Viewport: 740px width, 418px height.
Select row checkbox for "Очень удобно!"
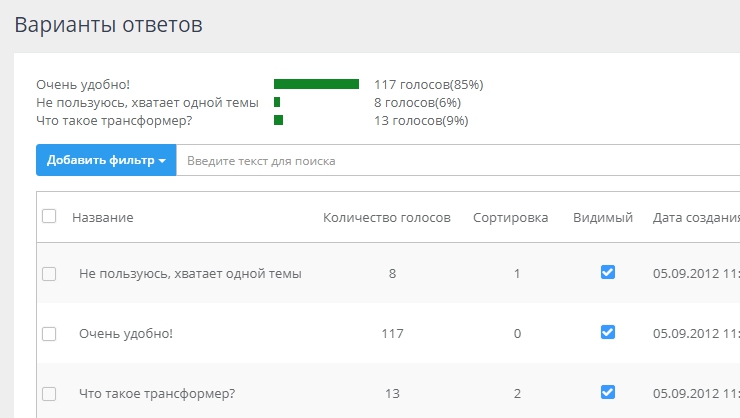click(49, 333)
